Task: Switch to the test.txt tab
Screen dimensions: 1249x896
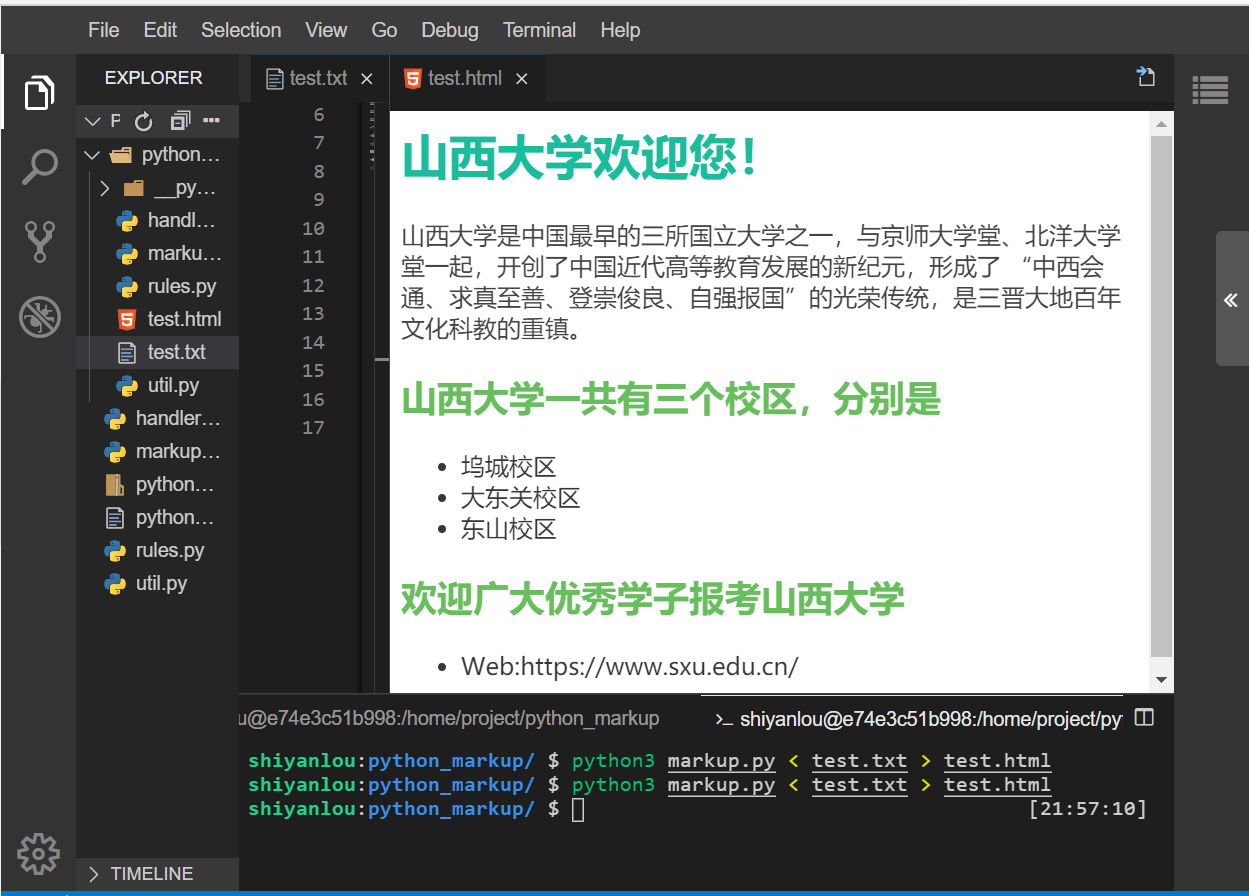Action: 318,78
